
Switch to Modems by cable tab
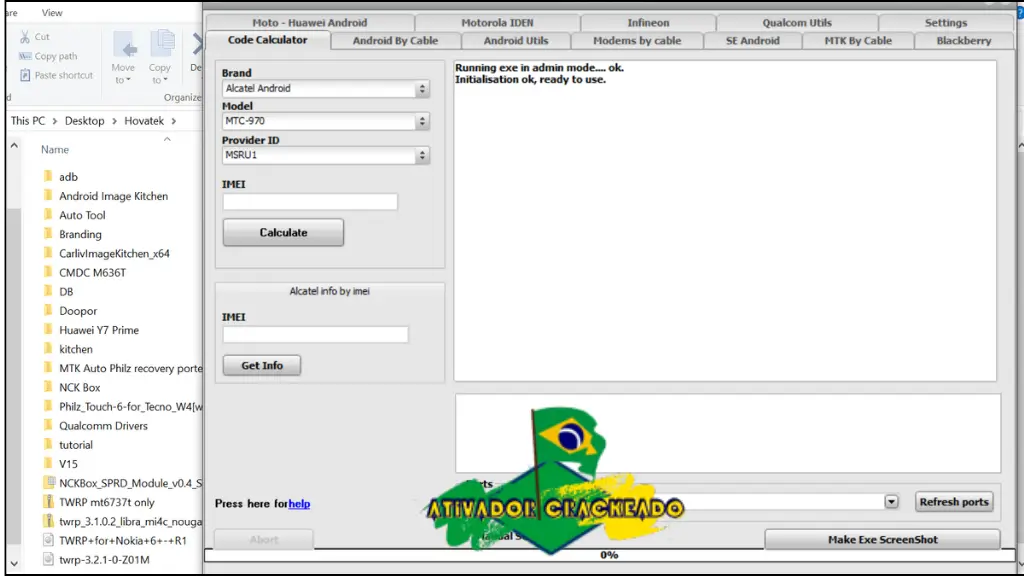pos(637,40)
